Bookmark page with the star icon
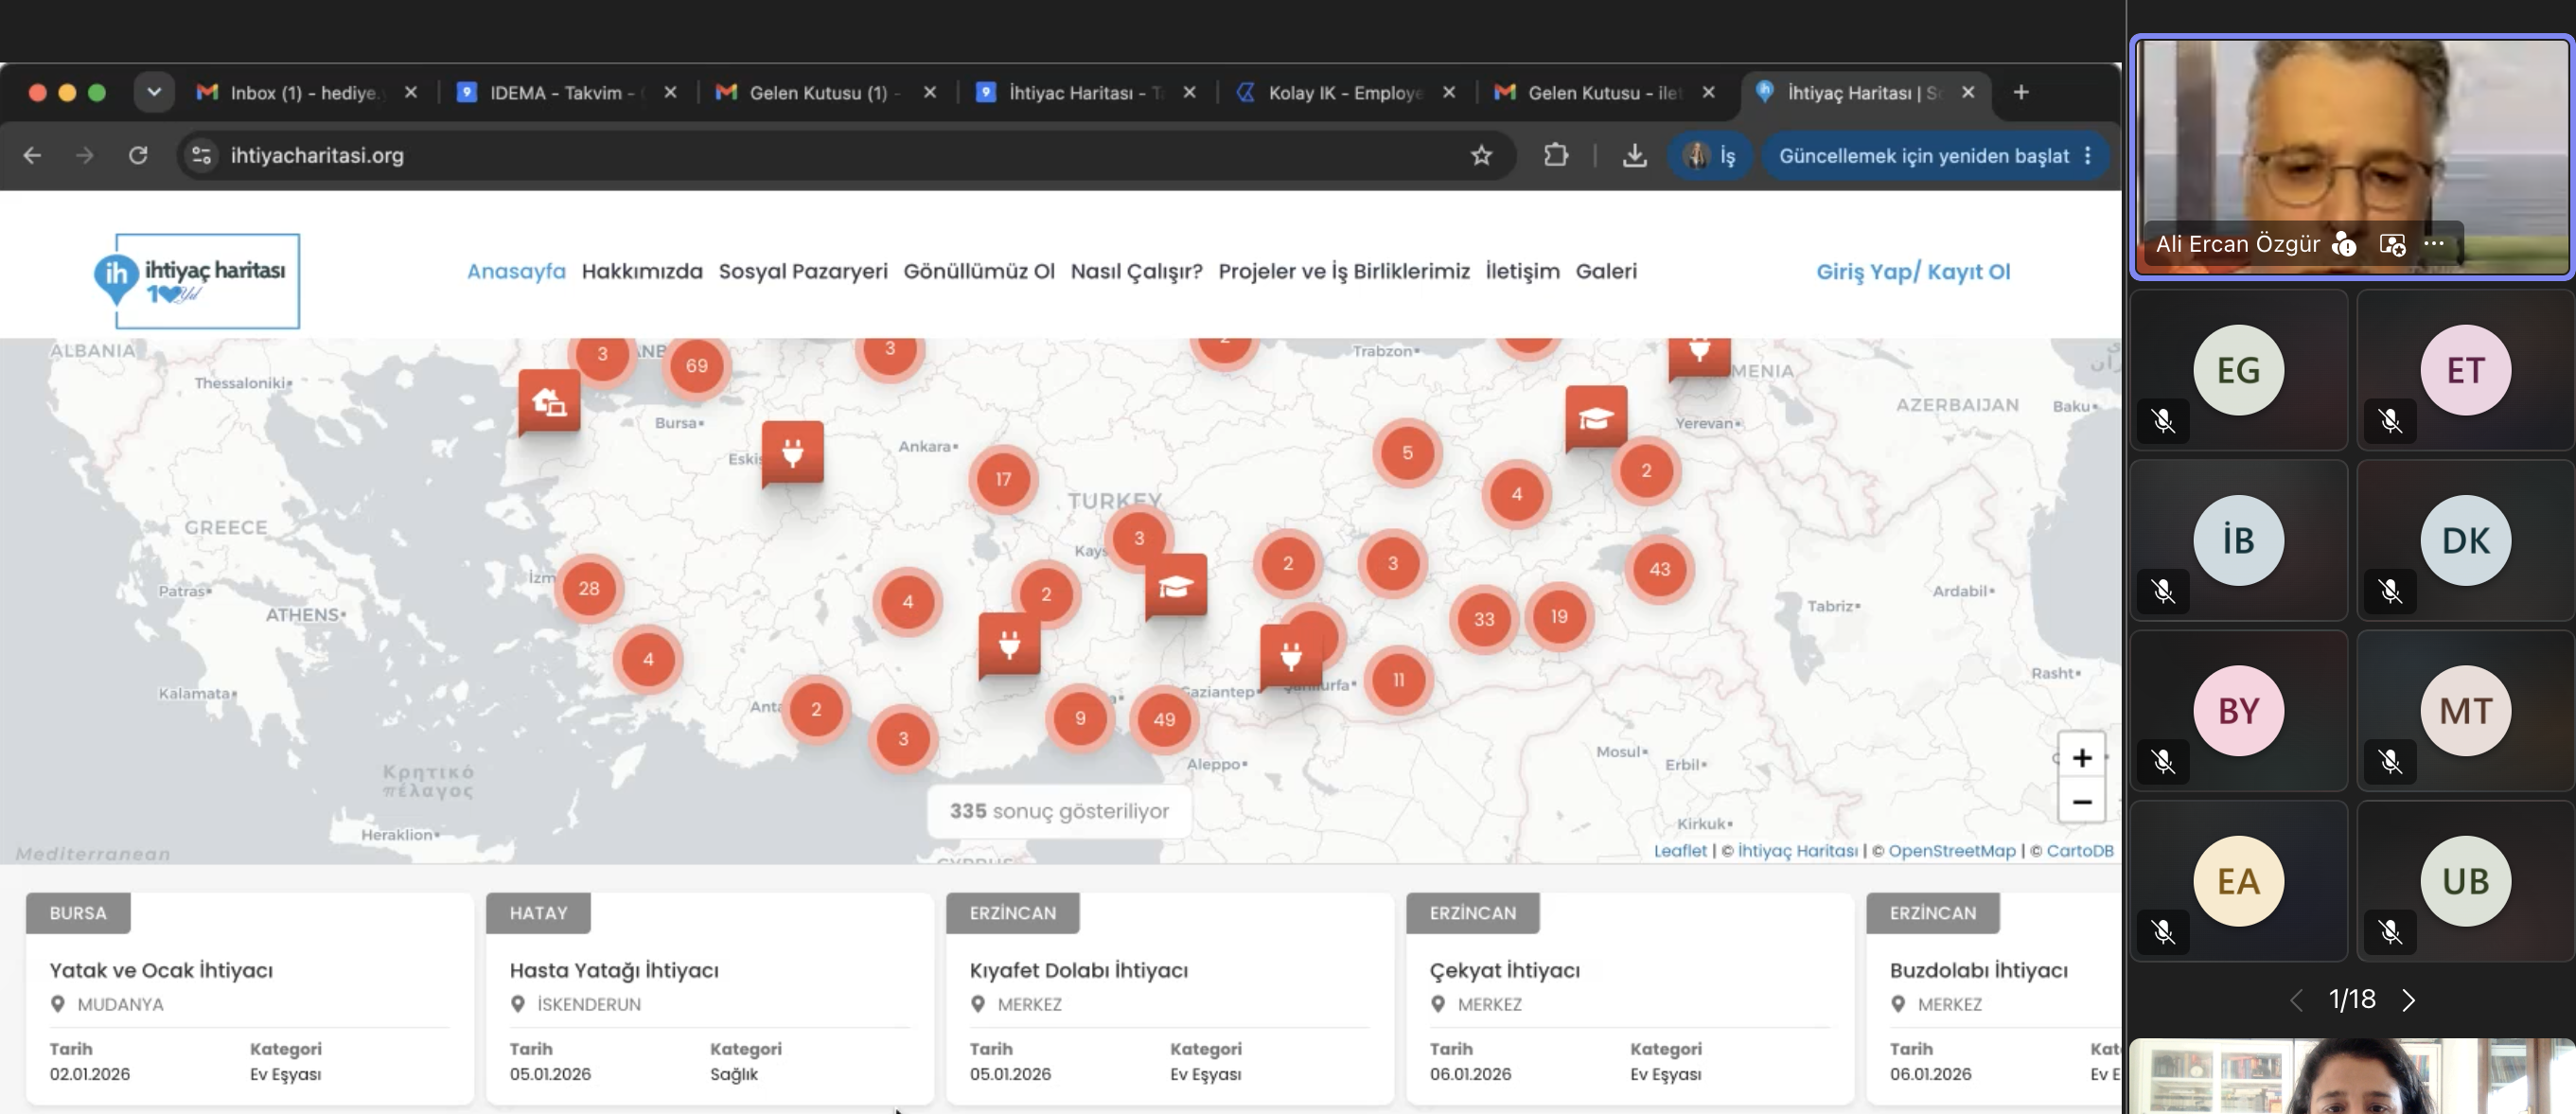Viewport: 2576px width, 1114px height. (x=1481, y=155)
